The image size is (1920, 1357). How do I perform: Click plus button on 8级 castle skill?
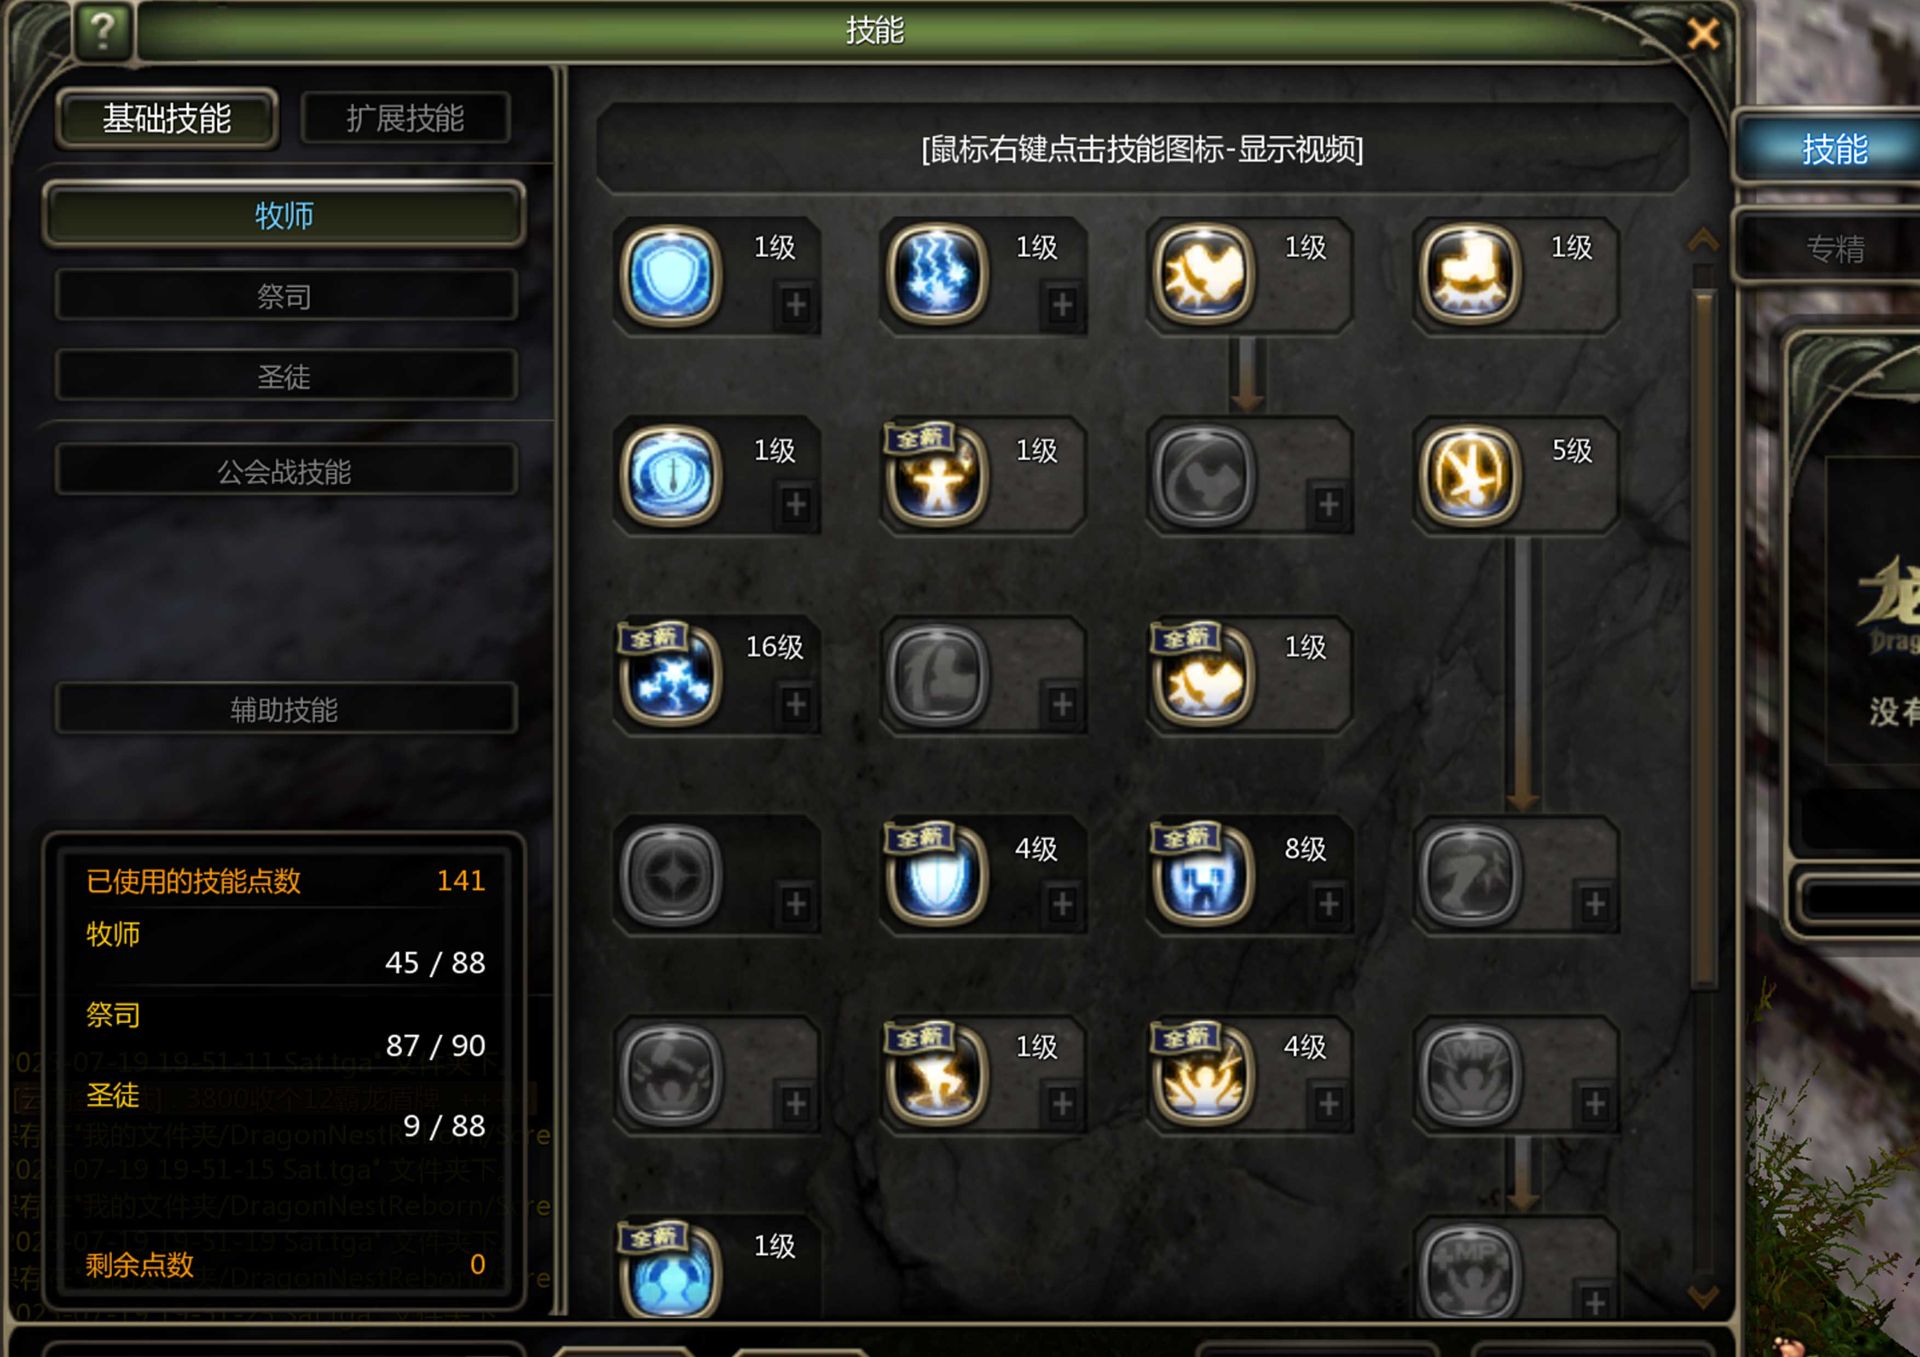pyautogui.click(x=1329, y=904)
